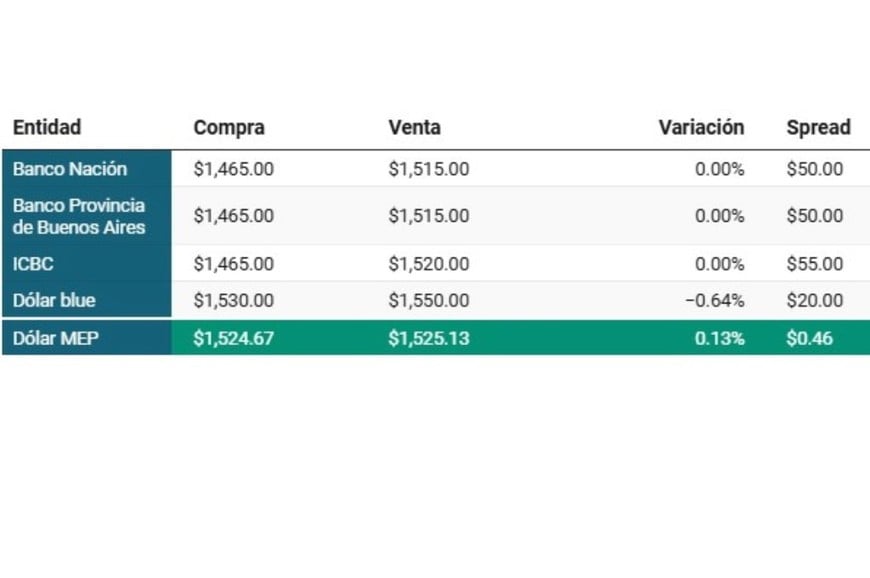Select the Banco Nación row label
Image resolution: width=870 pixels, height=578 pixels.
point(70,169)
